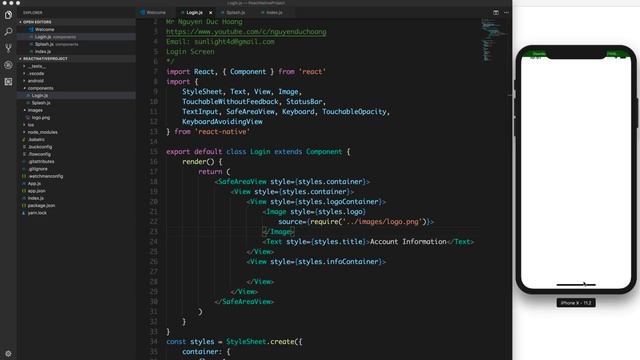
Task: Select Splash.js under components folder
Action: 41,103
